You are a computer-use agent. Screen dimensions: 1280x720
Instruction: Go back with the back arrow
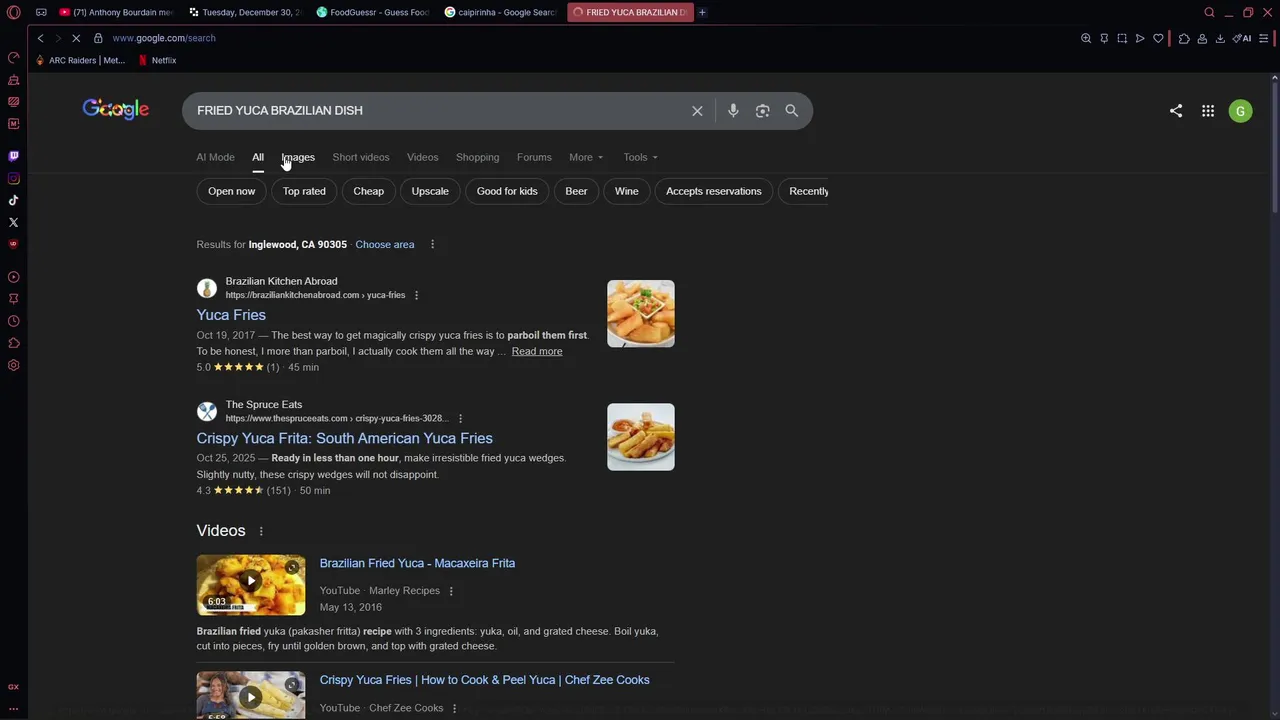[40, 38]
